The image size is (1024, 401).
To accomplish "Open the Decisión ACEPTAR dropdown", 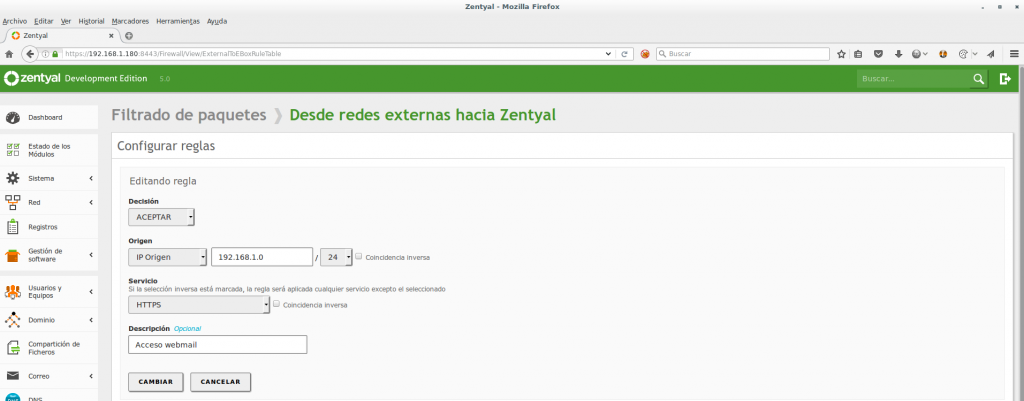I will (x=161, y=218).
